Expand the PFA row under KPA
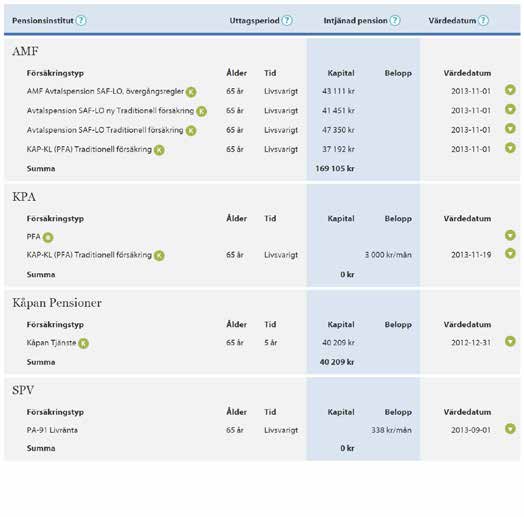This screenshot has width=524, height=517. coord(510,235)
